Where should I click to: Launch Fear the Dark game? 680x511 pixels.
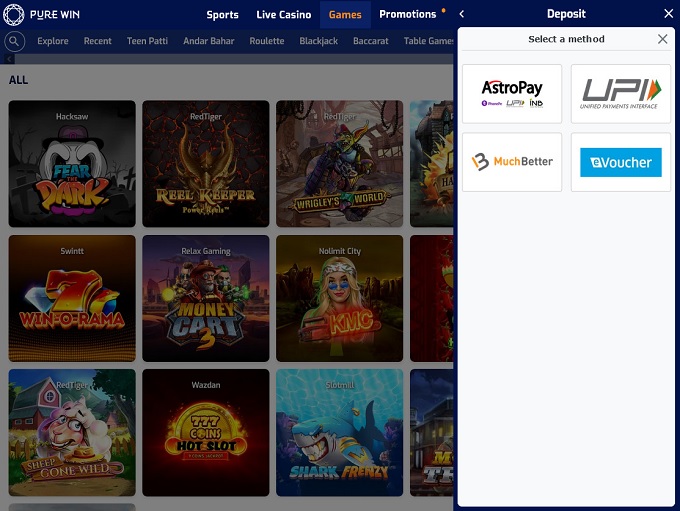coord(72,164)
